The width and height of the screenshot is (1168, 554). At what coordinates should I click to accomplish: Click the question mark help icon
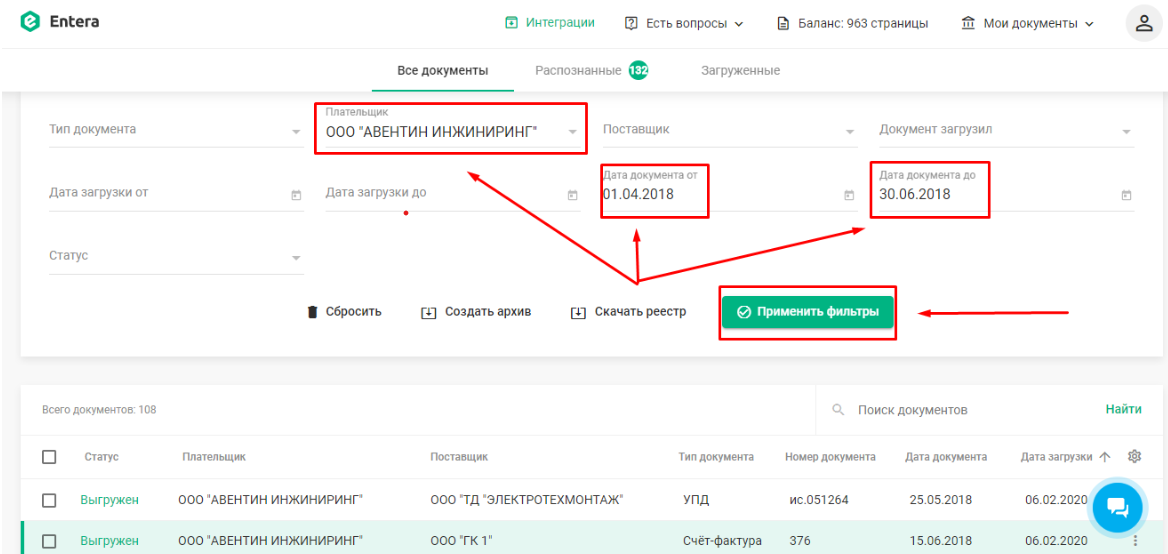631,24
